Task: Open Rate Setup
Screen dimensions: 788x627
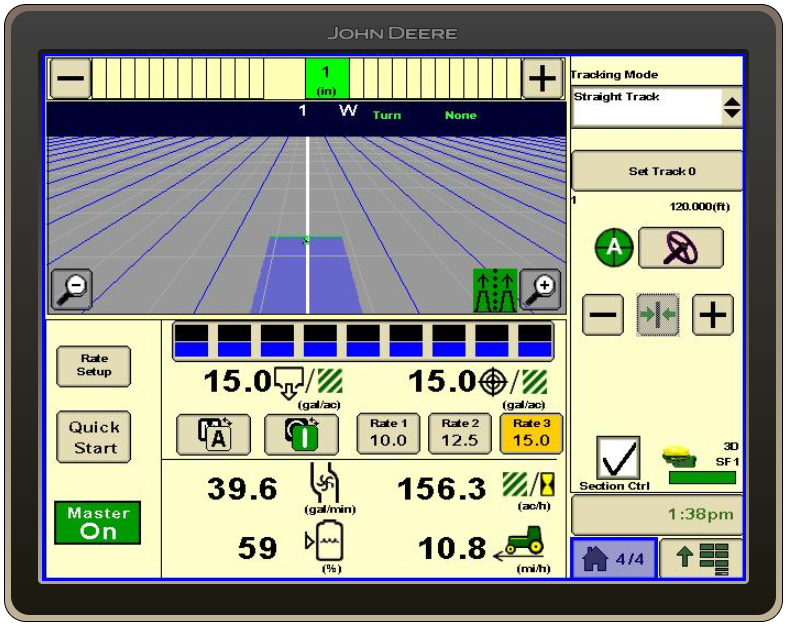Action: (x=93, y=366)
